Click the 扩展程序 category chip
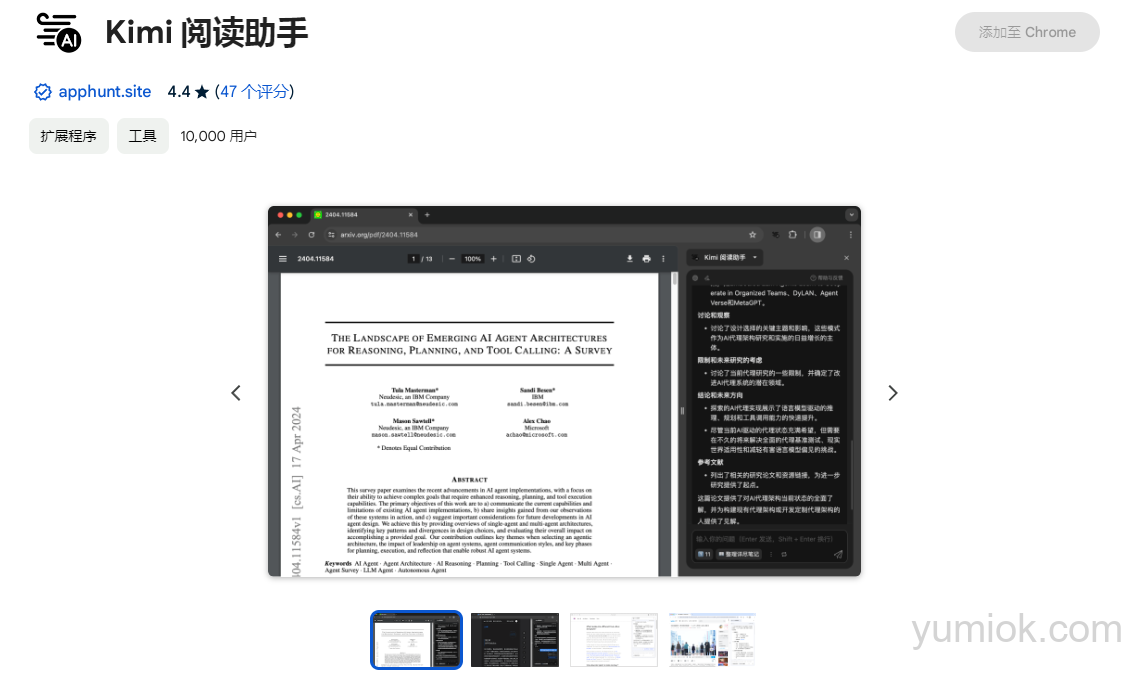 [x=69, y=136]
